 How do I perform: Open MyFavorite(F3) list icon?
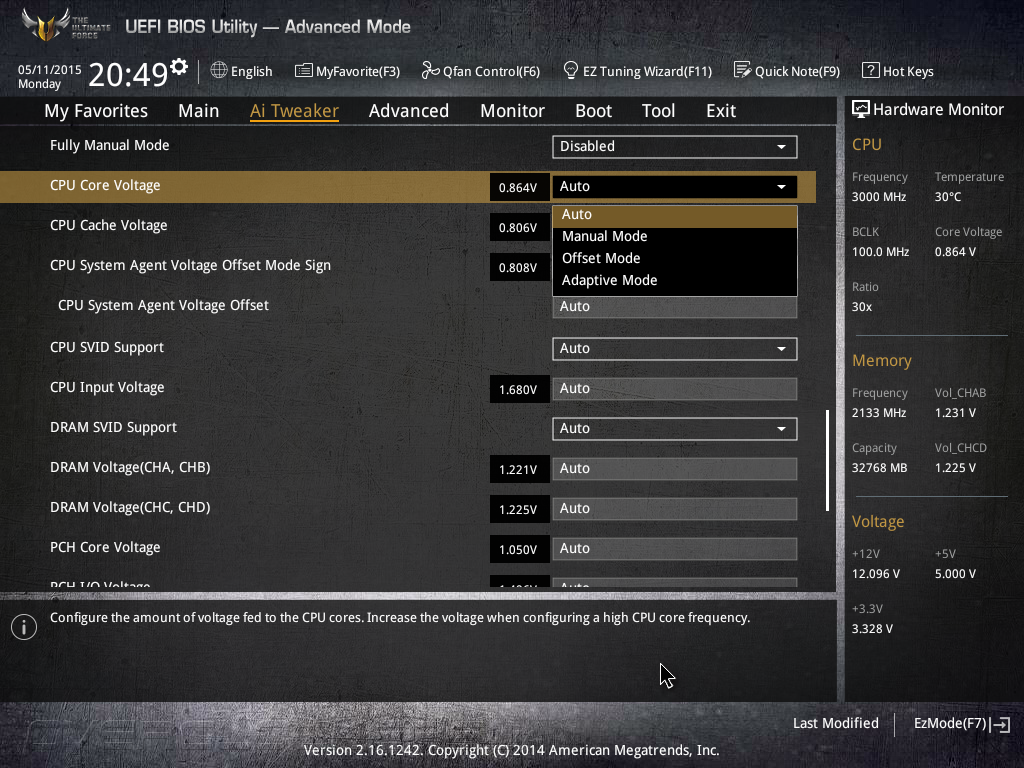click(304, 71)
